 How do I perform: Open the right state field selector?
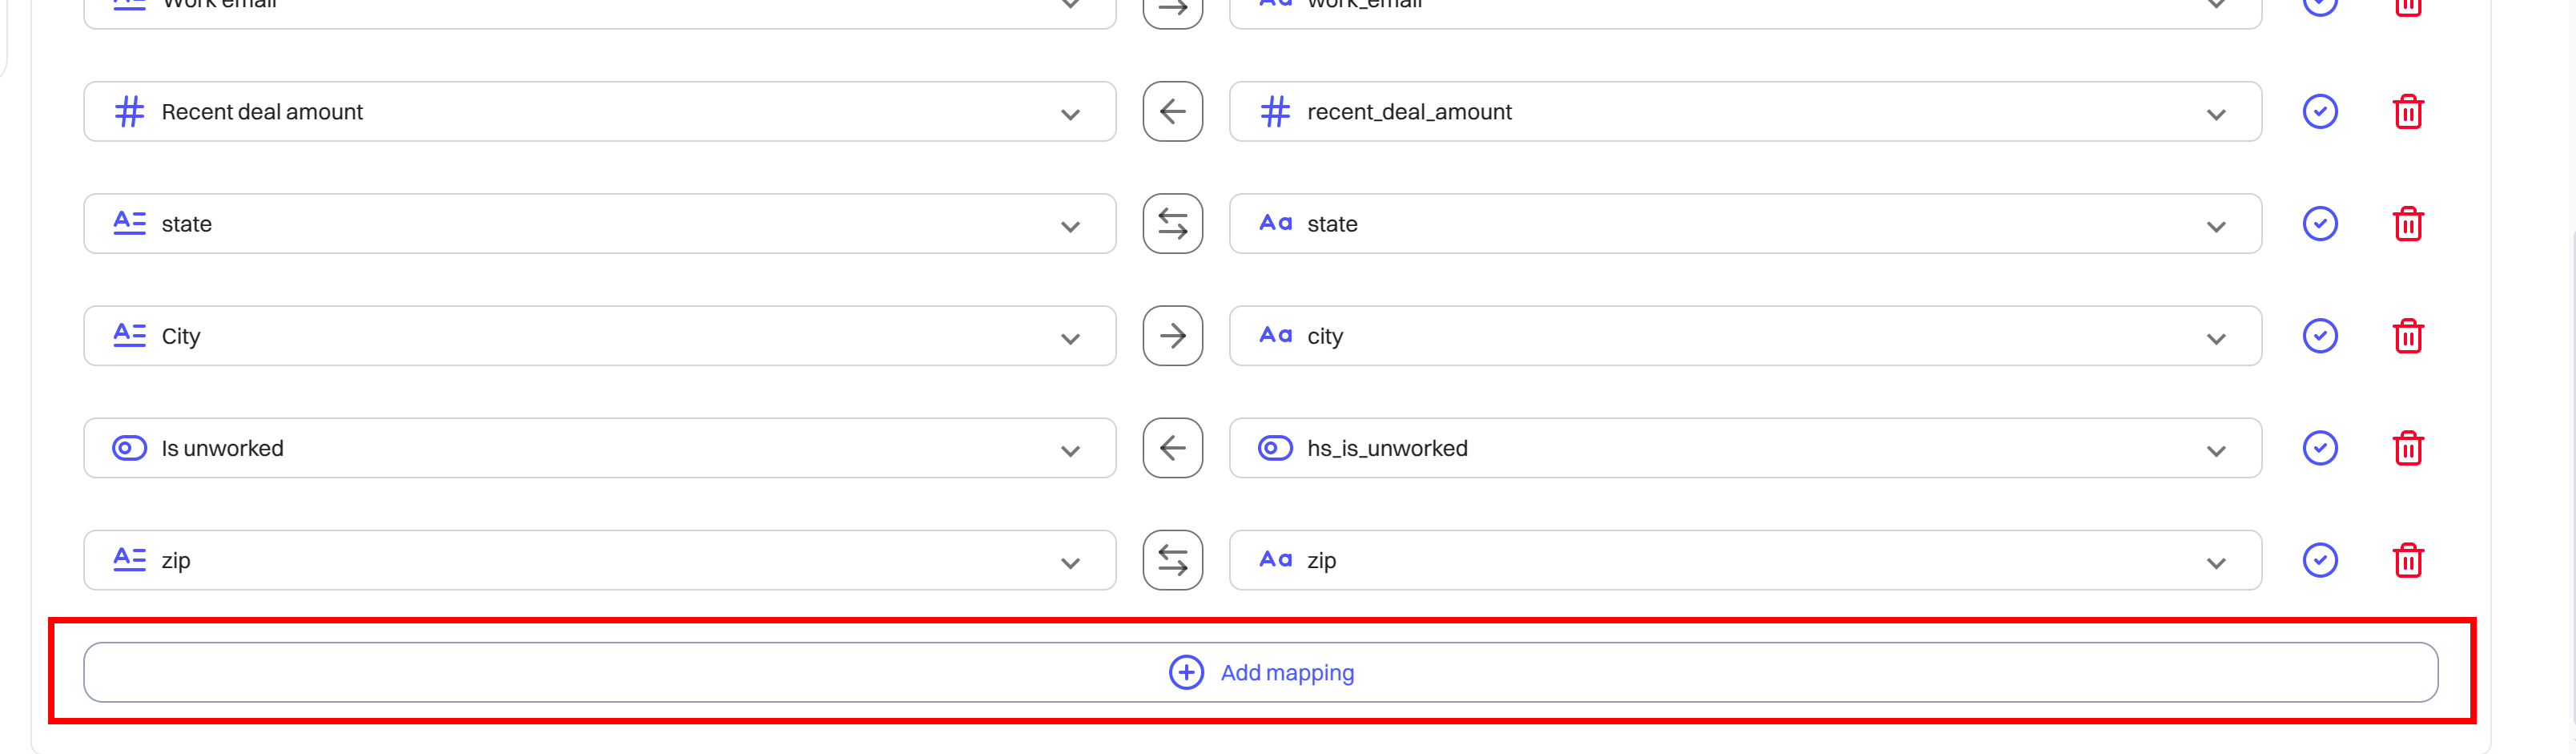point(1745,224)
